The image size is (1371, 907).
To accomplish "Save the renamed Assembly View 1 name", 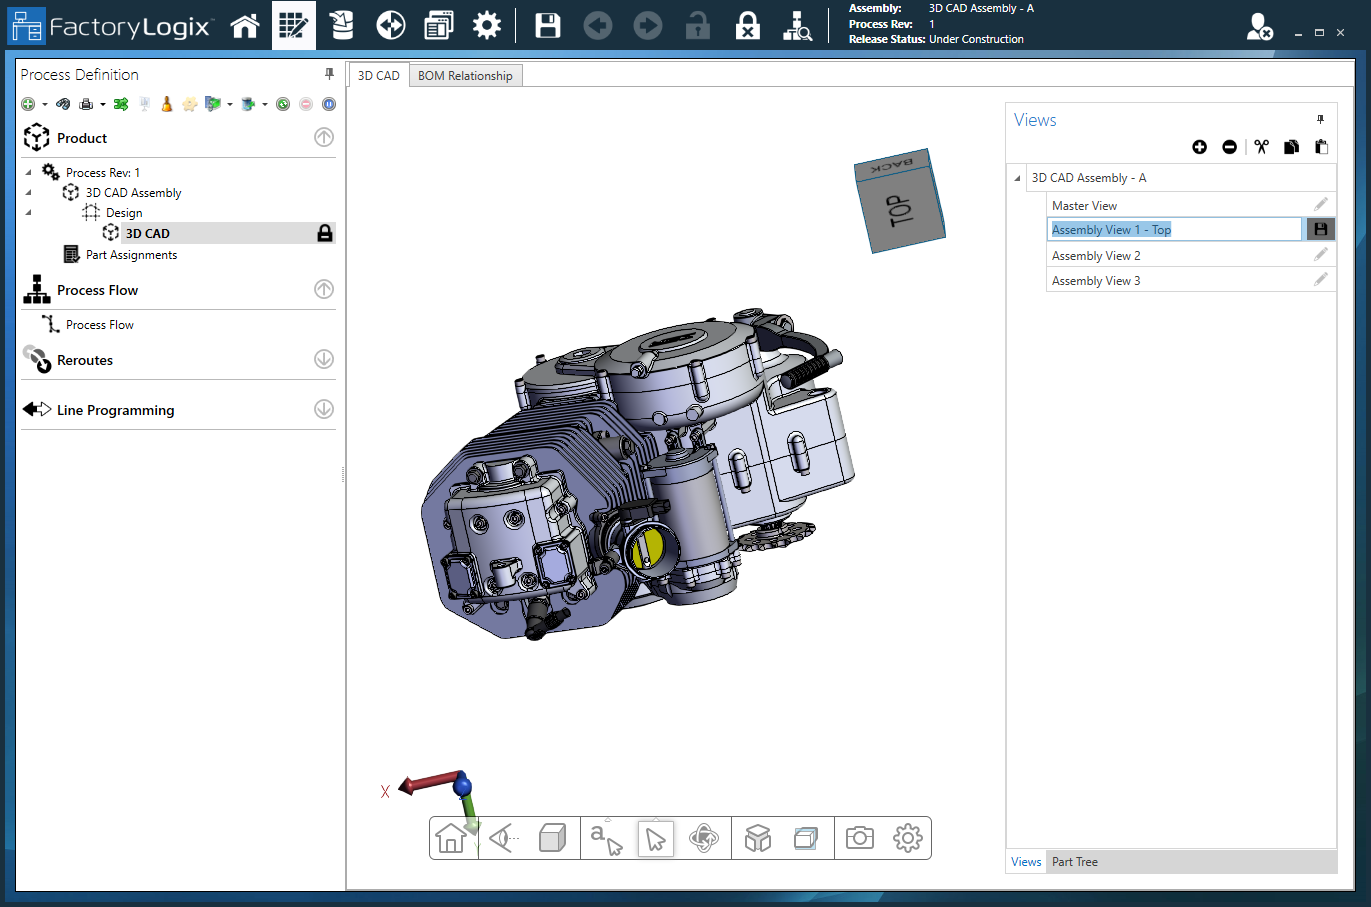I will [1320, 229].
